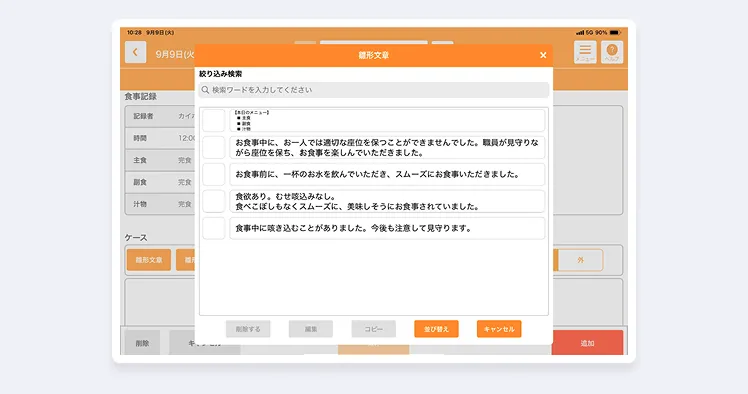
Task: Tap the 副食 row in 食事記録
Action: coord(160,182)
